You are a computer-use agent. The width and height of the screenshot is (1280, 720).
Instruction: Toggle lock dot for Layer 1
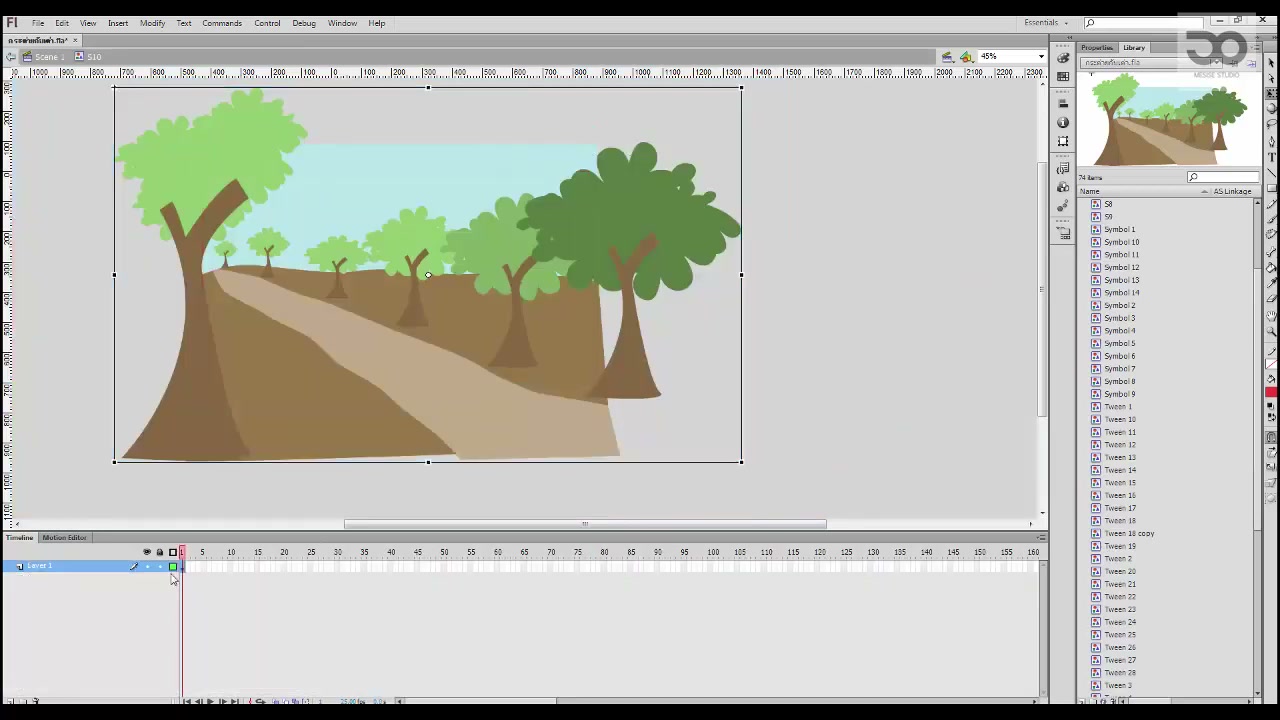(160, 567)
